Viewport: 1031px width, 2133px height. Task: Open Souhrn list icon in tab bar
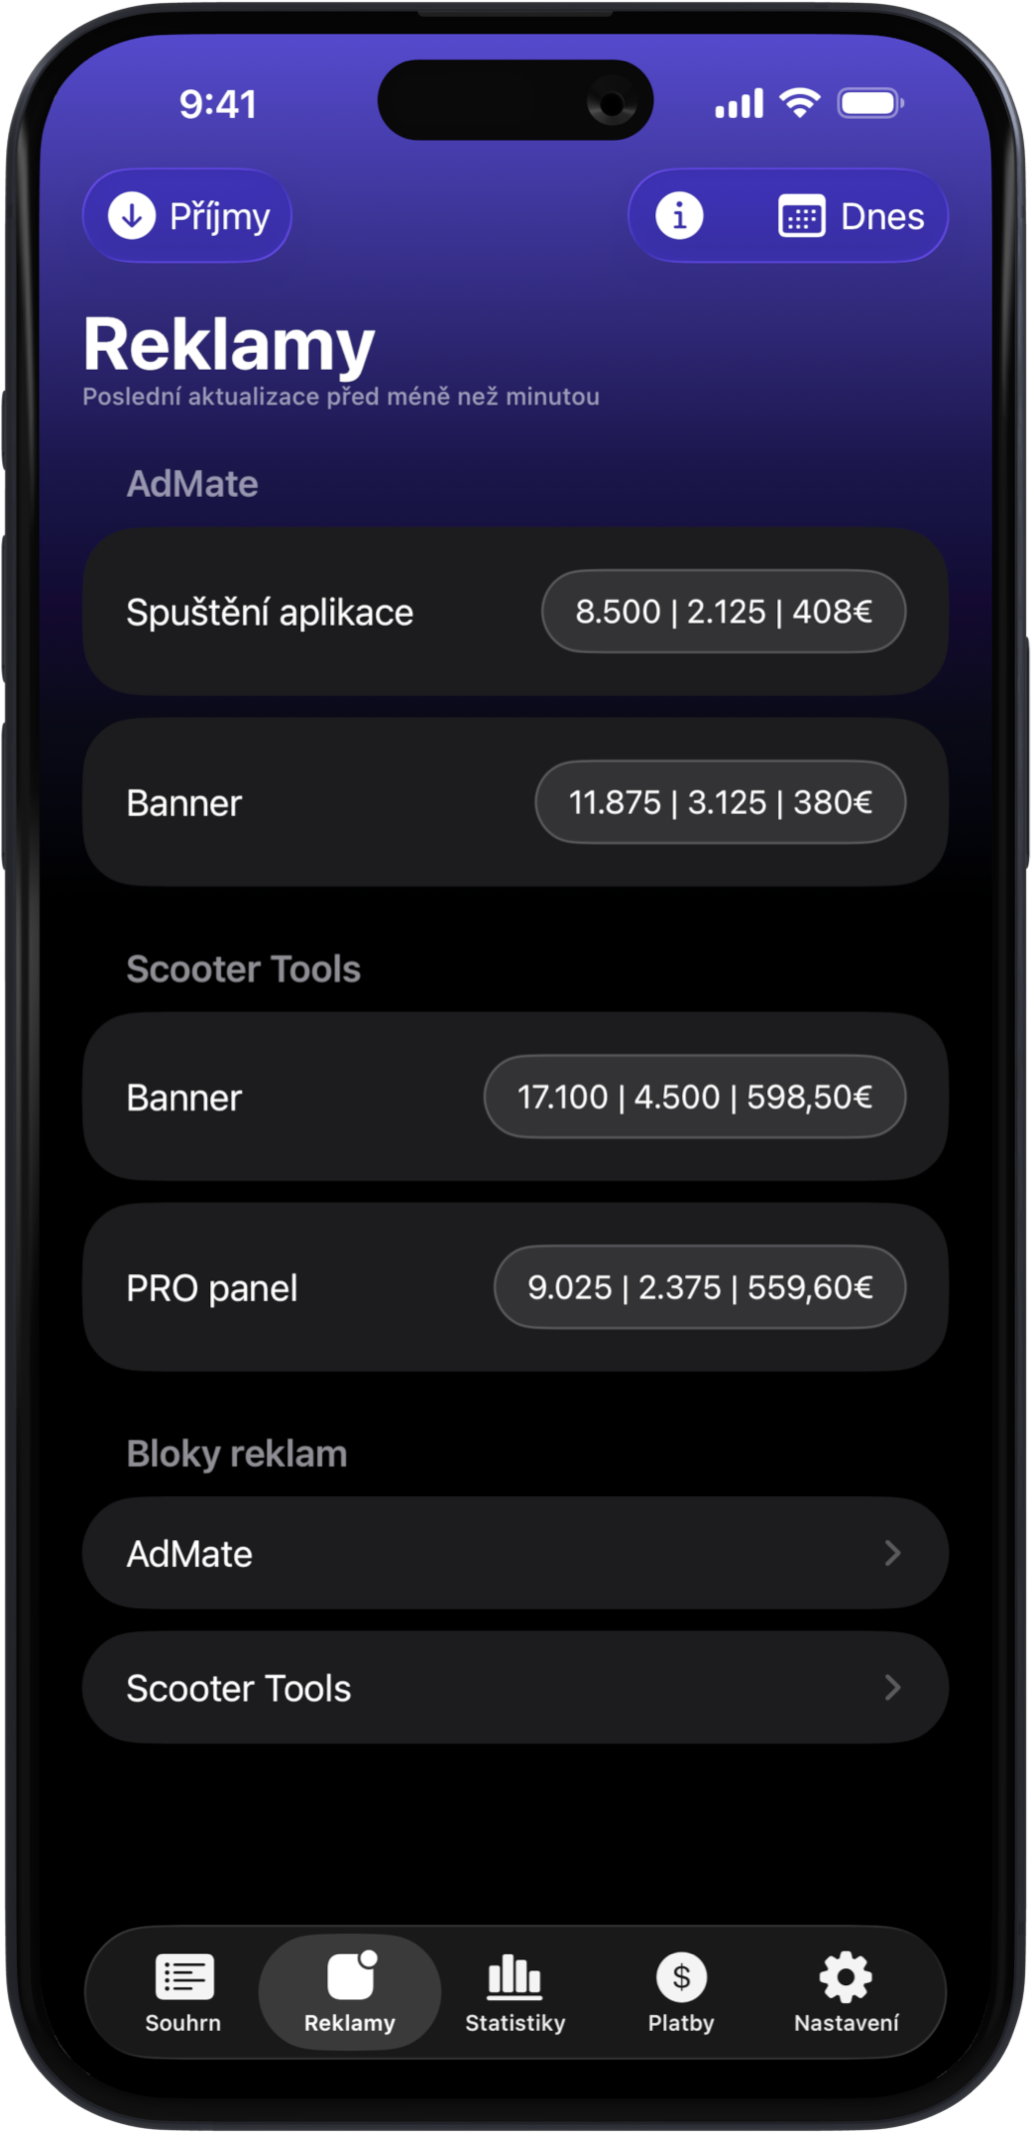coord(184,1976)
